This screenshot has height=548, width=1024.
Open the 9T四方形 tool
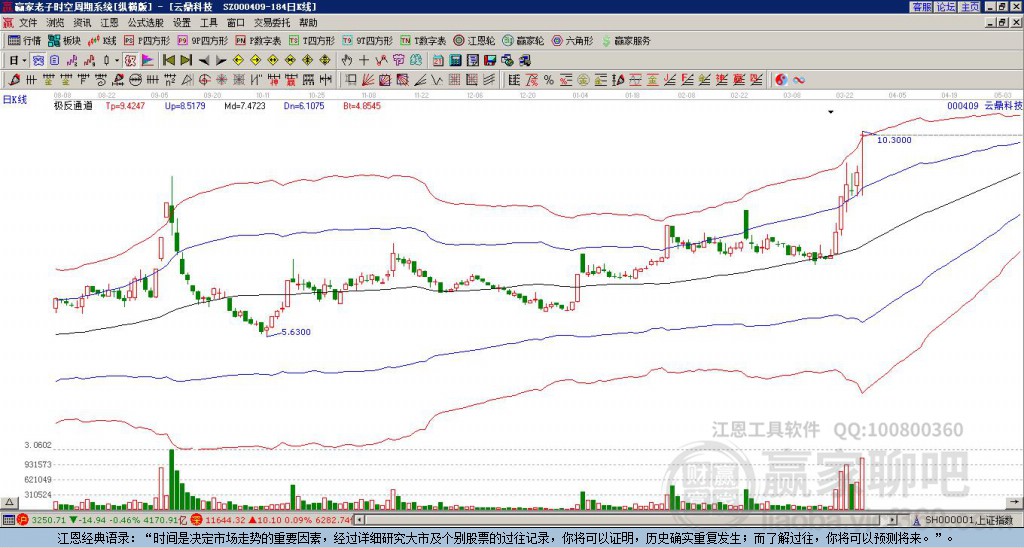click(x=367, y=40)
